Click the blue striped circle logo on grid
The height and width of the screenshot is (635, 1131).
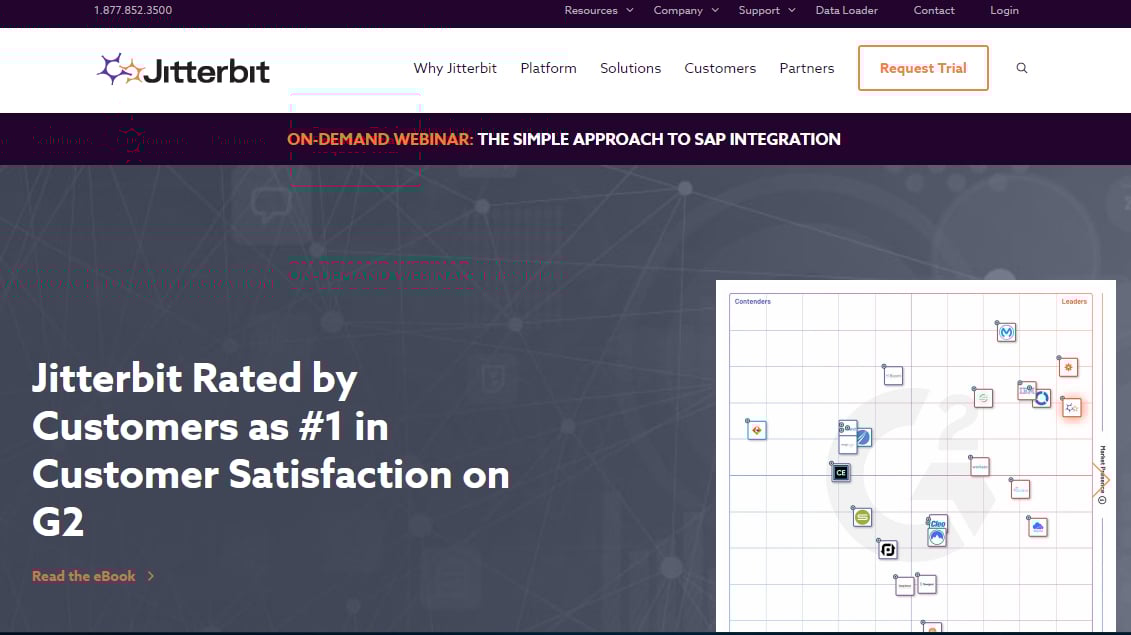863,437
